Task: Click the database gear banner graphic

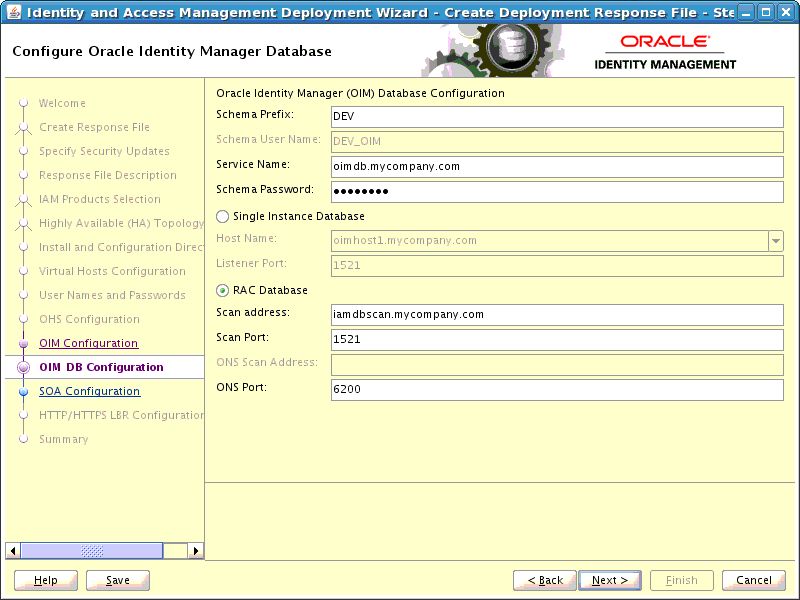Action: [492, 51]
